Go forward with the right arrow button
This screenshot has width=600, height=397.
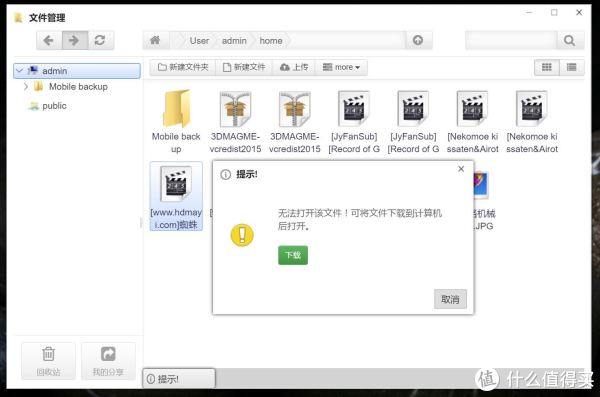(75, 40)
